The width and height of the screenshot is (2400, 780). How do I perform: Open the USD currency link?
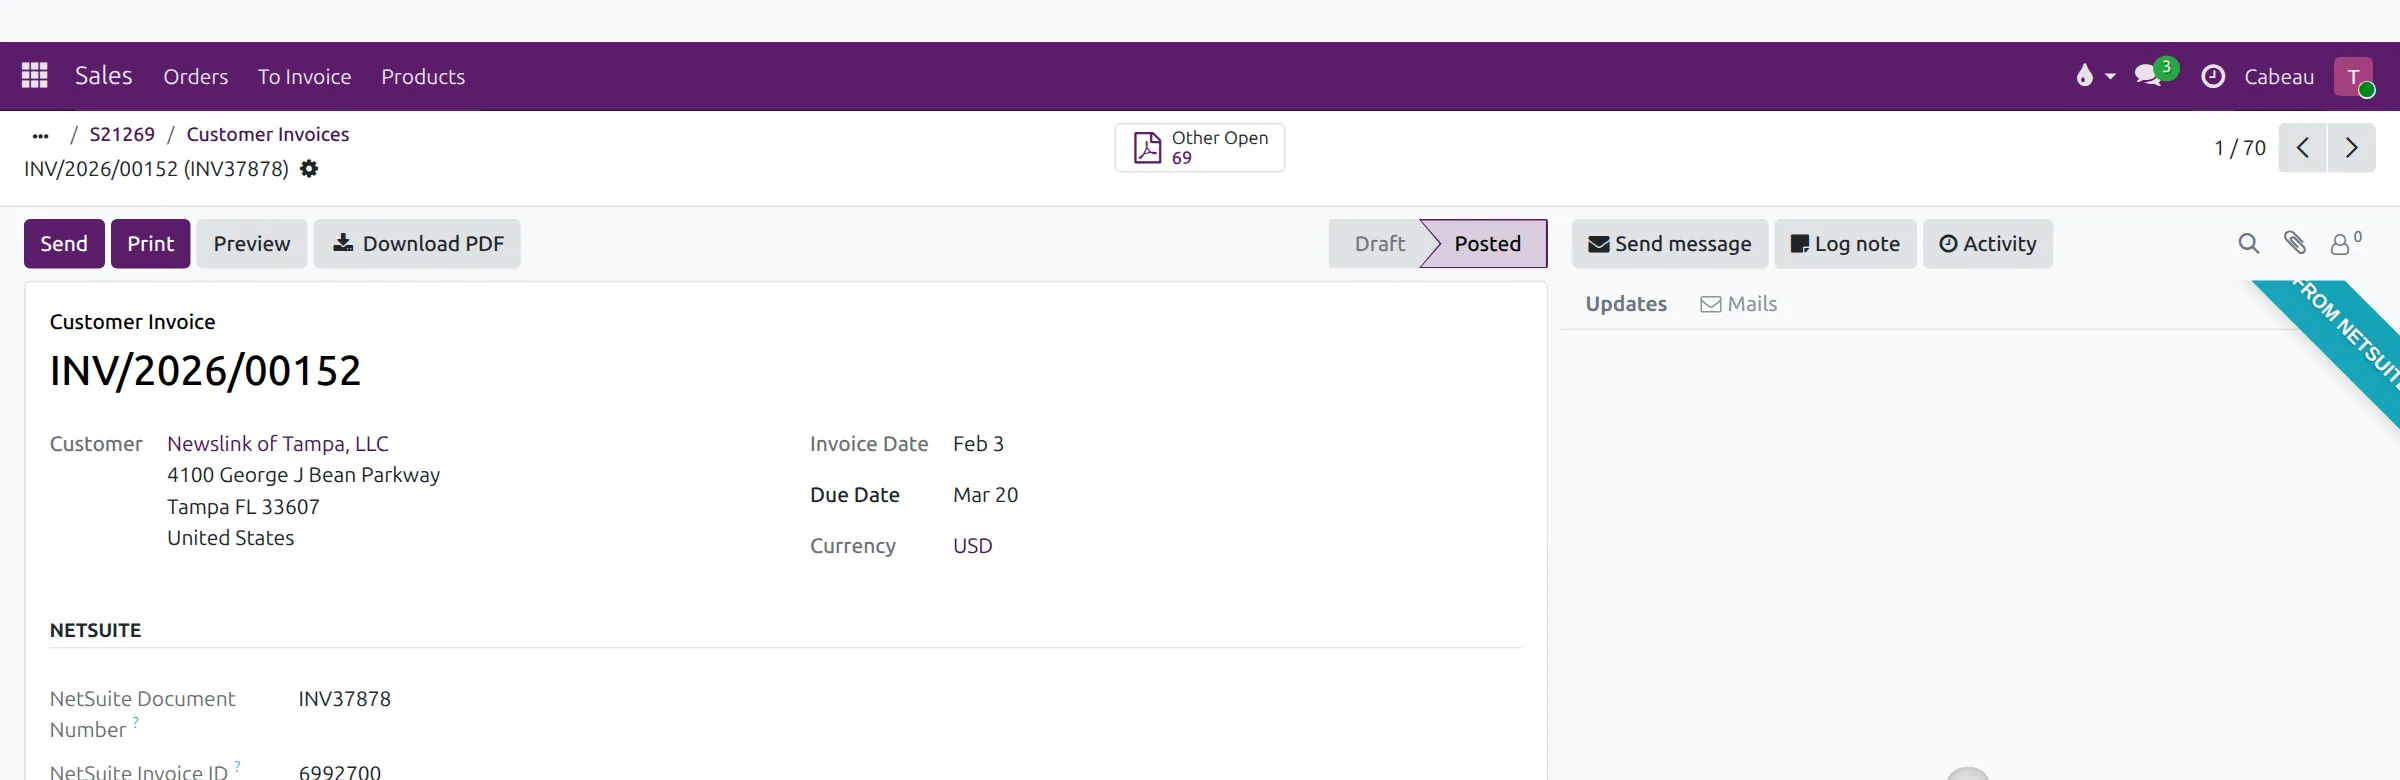pyautogui.click(x=973, y=546)
